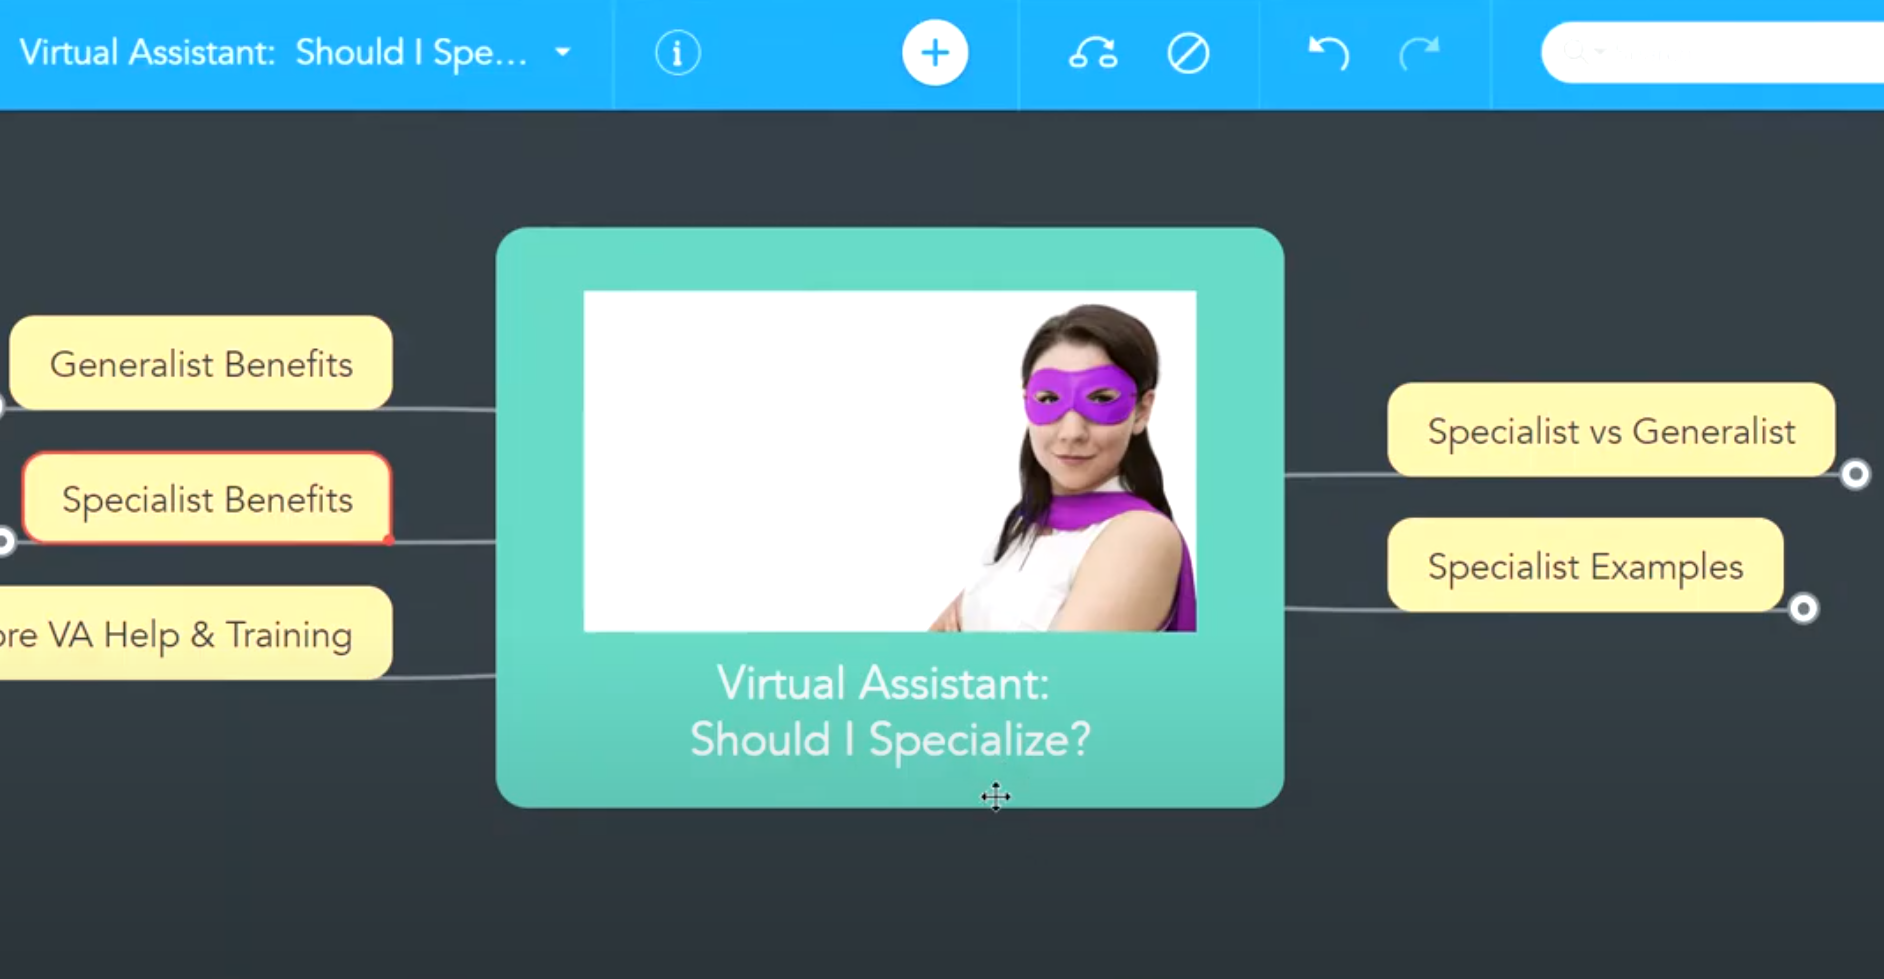
Task: Select the connection arrow tool
Action: pyautogui.click(x=1092, y=53)
